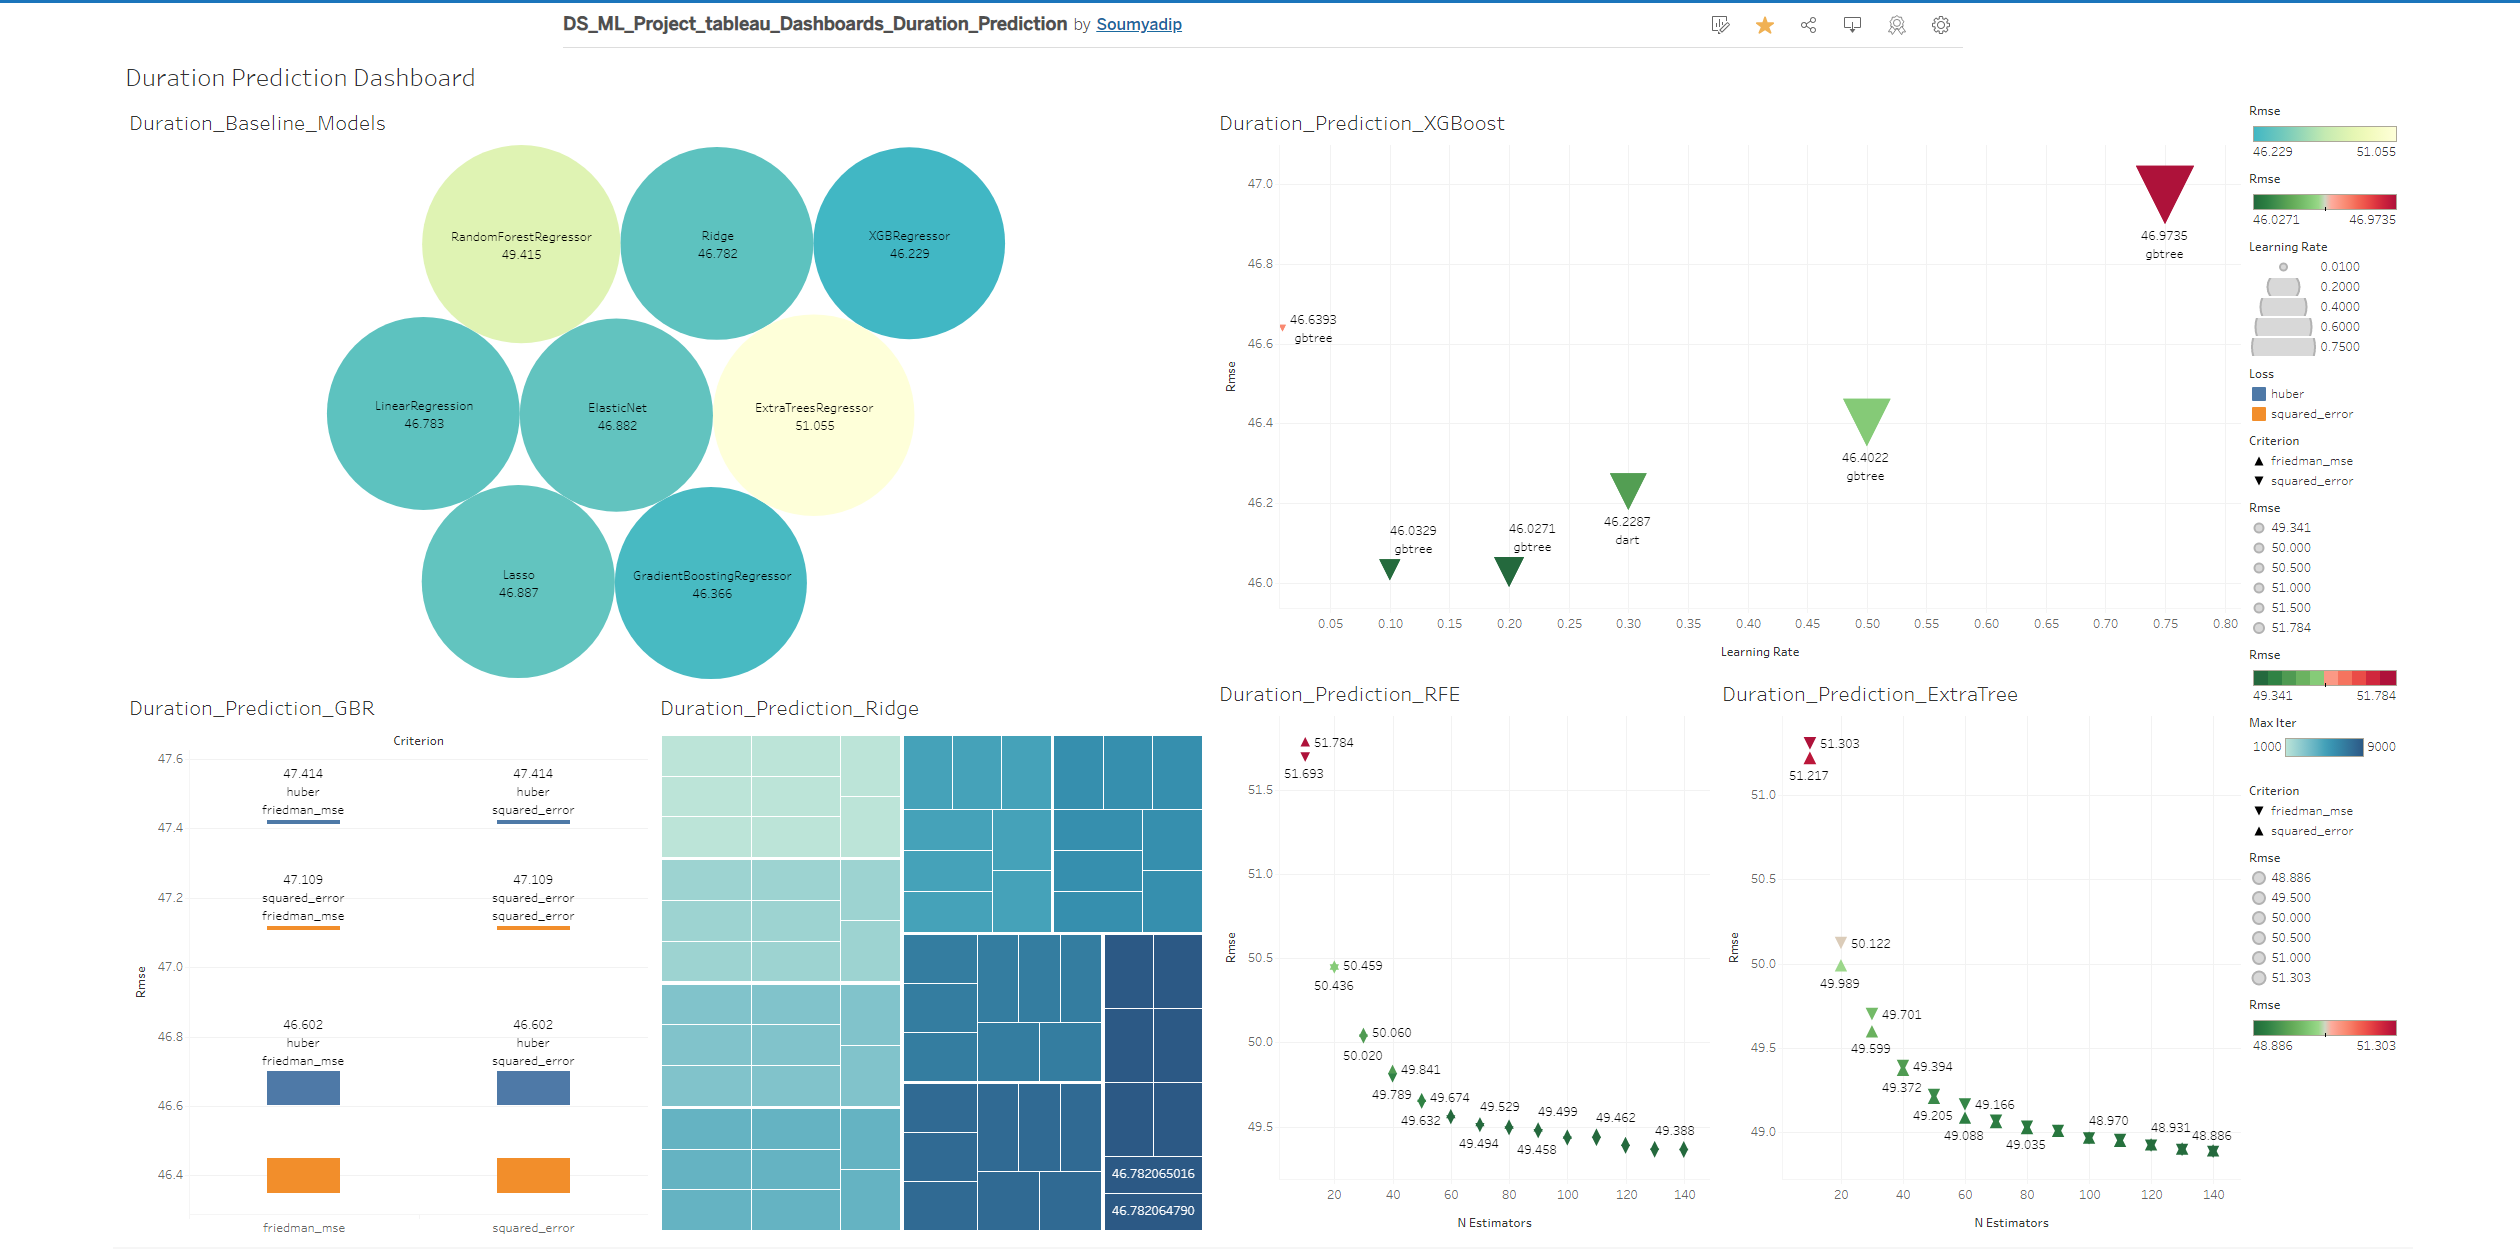
Task: Click the 46.782065016 cell in Ridge treemap
Action: (x=1152, y=1175)
